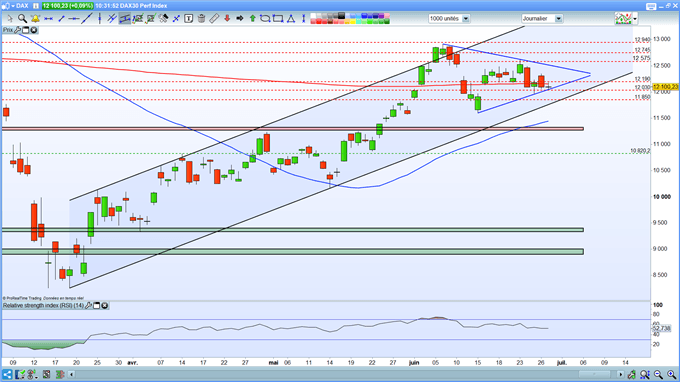Image resolution: width=680 pixels, height=382 pixels.
Task: Maximize the Prix panel window icon
Action: coord(26,30)
